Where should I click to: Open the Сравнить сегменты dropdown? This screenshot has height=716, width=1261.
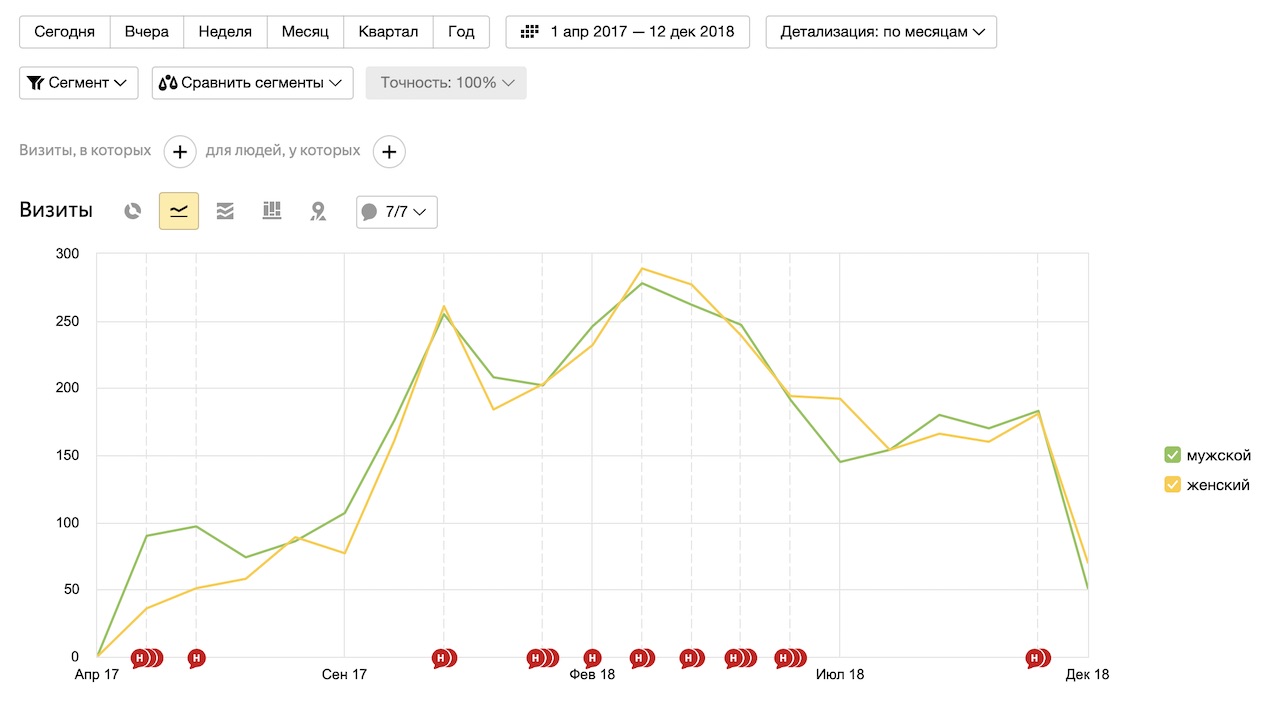(252, 83)
